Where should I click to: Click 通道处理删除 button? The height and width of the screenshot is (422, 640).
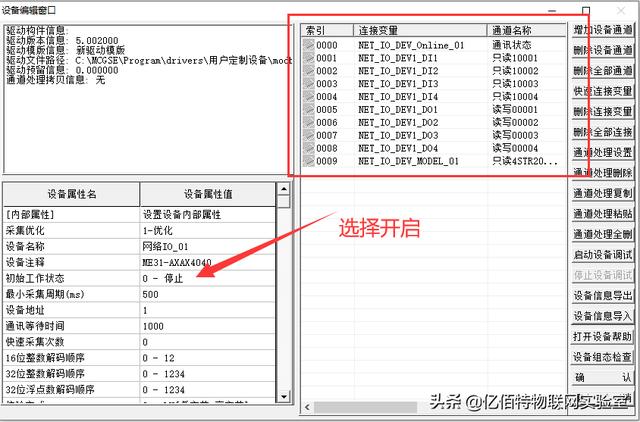(602, 173)
